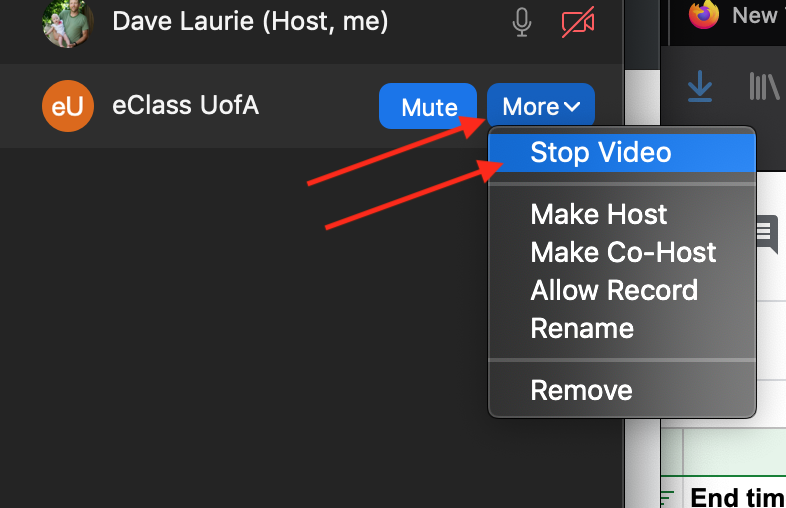Select Make Co-Host menu entry

coord(622,252)
